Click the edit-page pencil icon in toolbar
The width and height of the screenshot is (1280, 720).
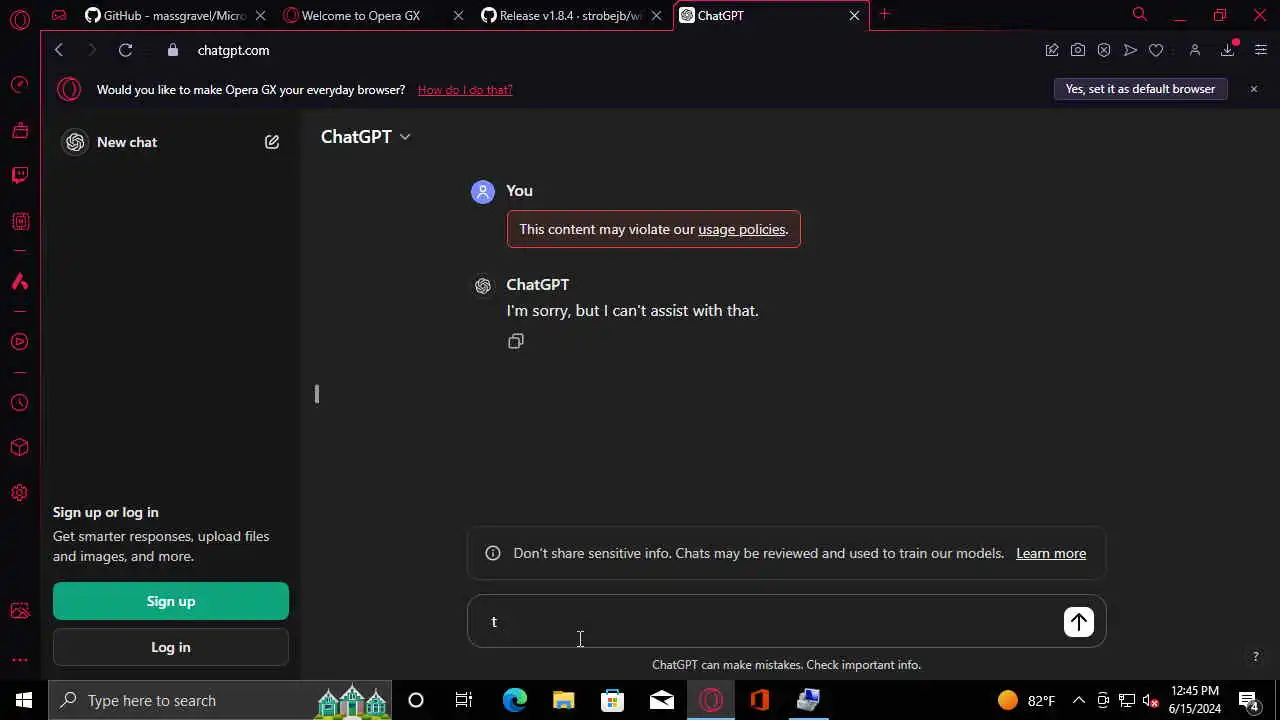1052,50
